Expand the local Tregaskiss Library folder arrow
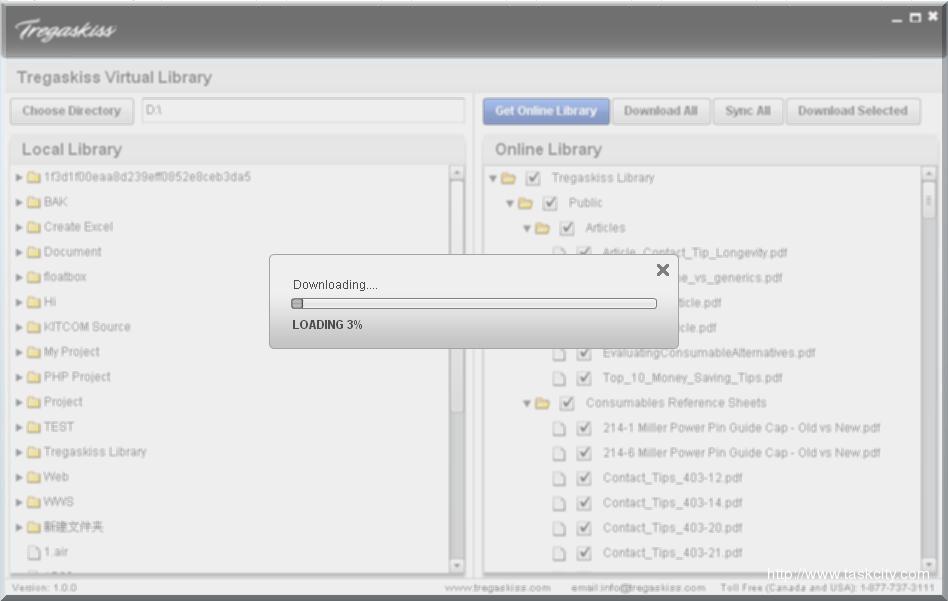This screenshot has height=601, width=948. coord(19,452)
